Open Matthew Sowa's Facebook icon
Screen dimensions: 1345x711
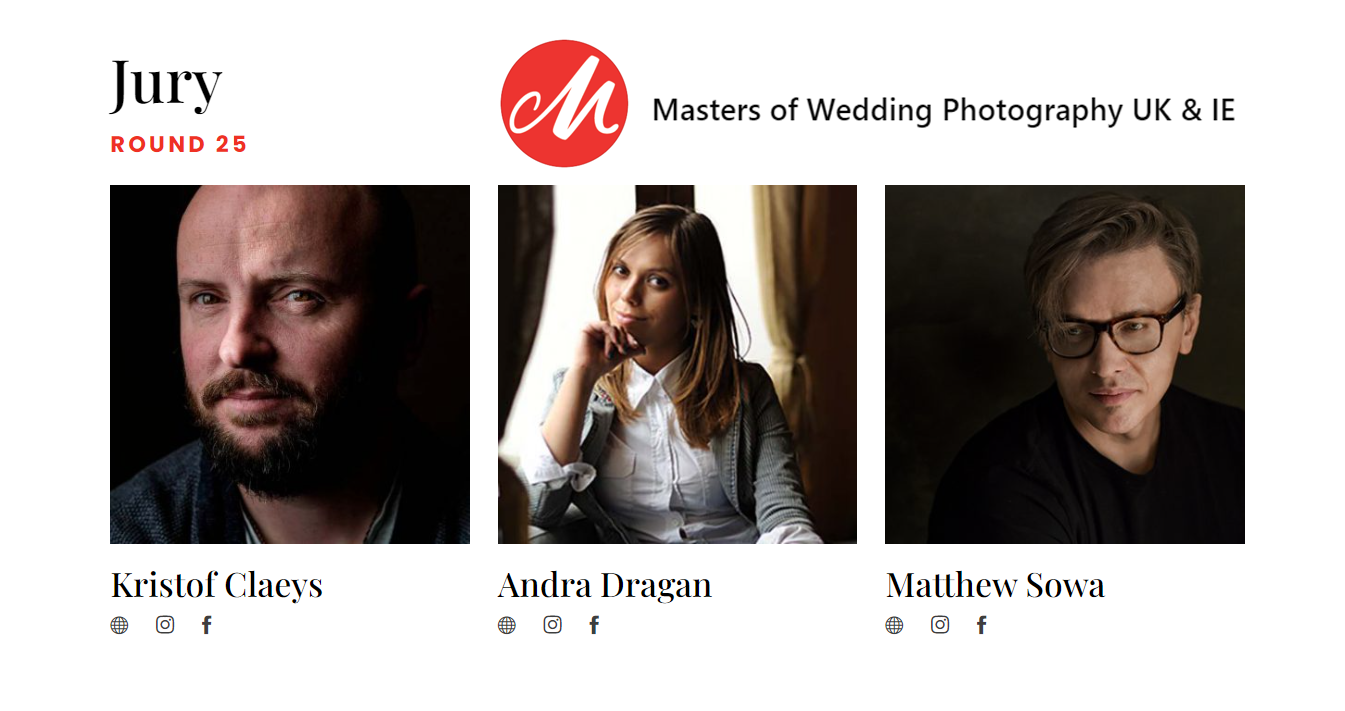pyautogui.click(x=981, y=625)
